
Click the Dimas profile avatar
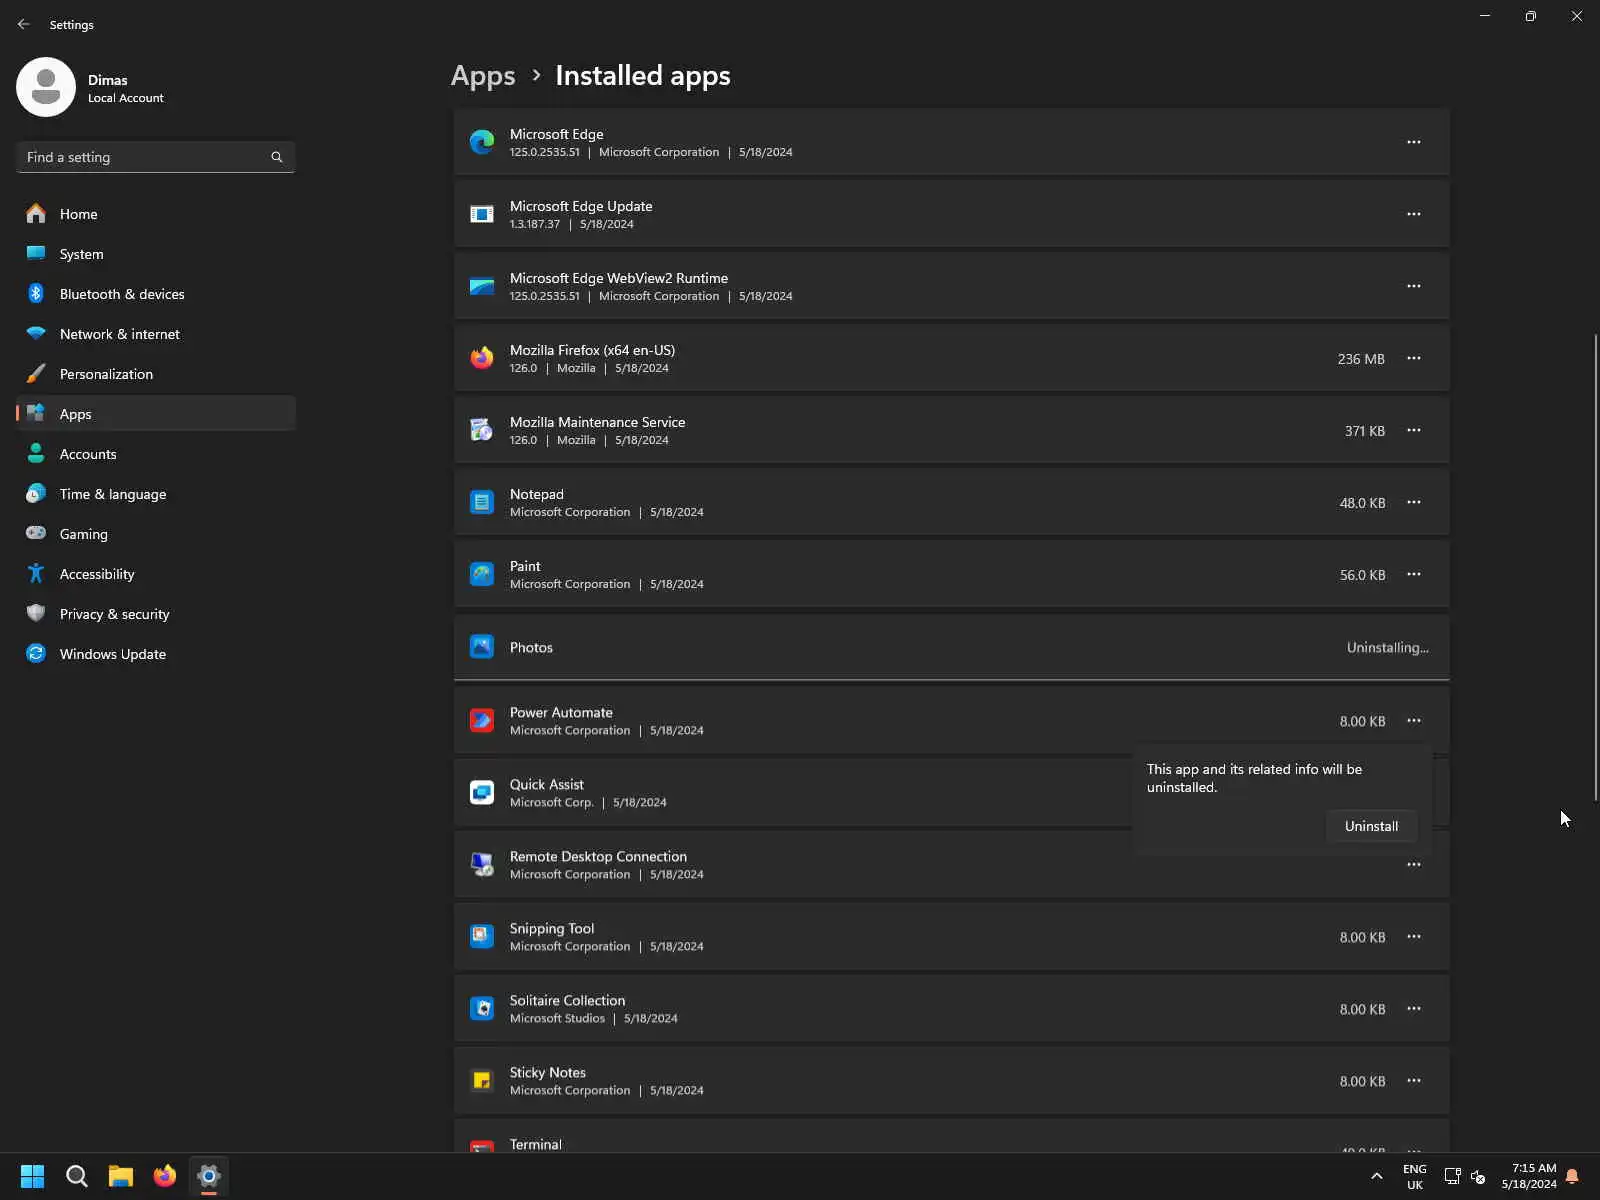pyautogui.click(x=46, y=87)
